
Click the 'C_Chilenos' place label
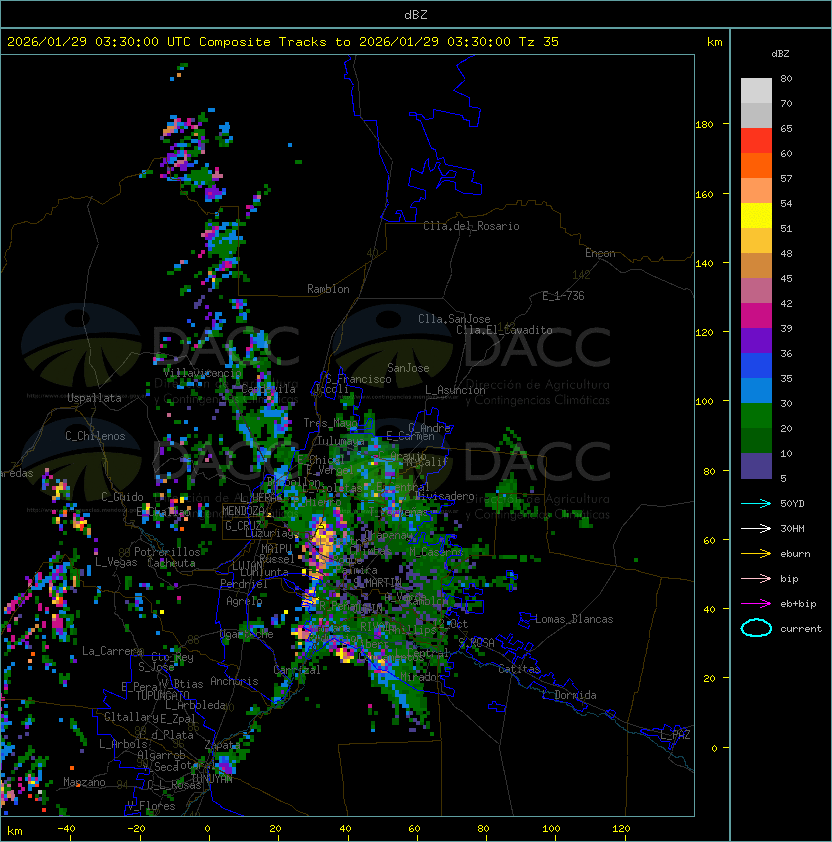coord(95,436)
